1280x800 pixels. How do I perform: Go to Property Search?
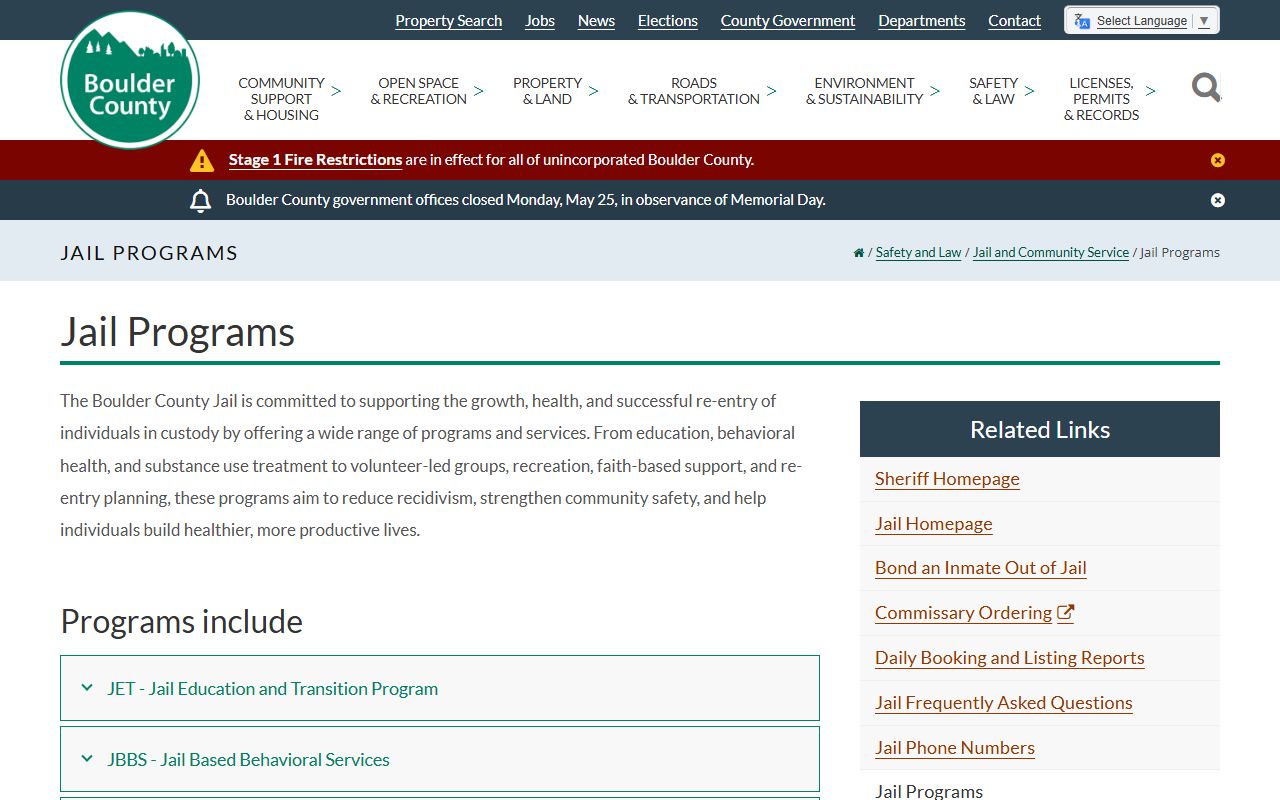449,21
